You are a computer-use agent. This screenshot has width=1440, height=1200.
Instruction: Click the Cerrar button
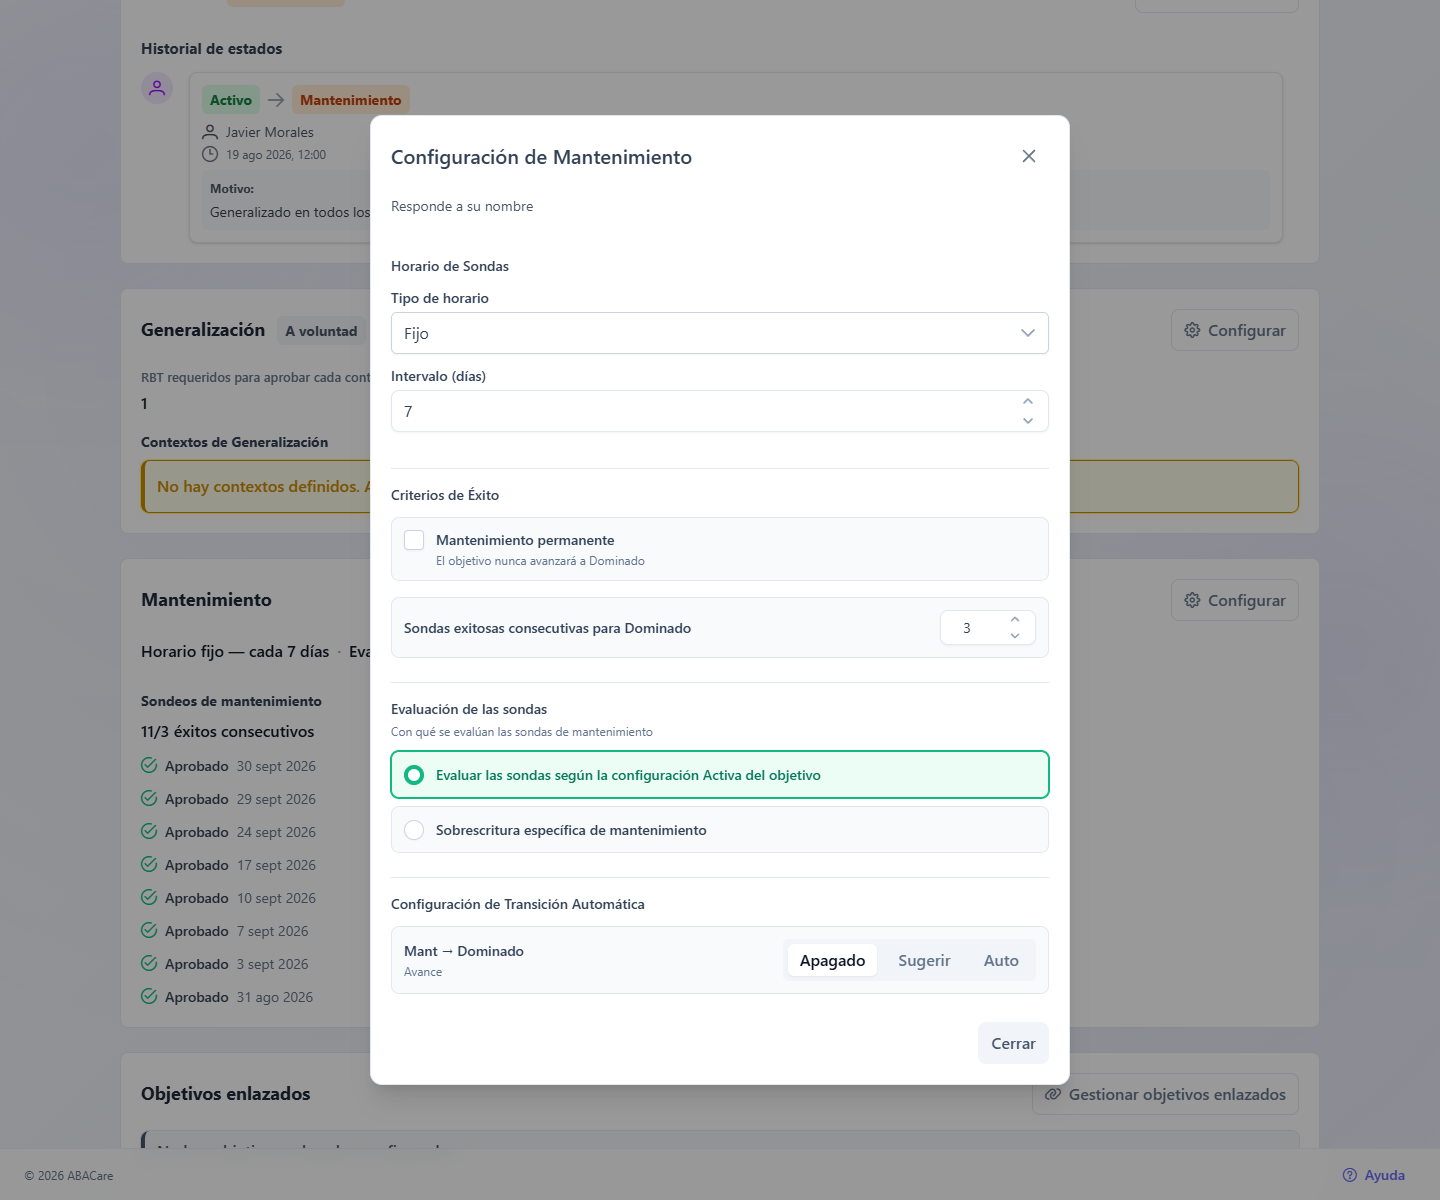(x=1013, y=1043)
